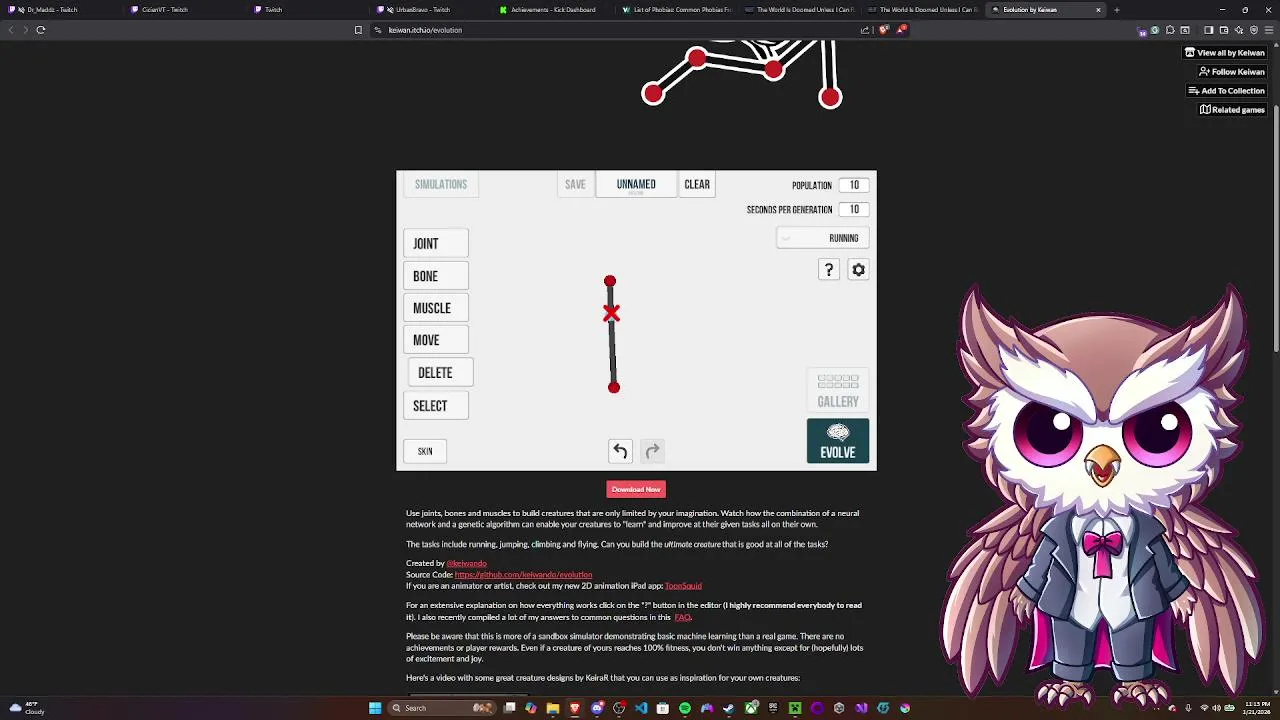Open the weather widget in taskbar
Image resolution: width=1280 pixels, height=720 pixels.
coord(26,708)
